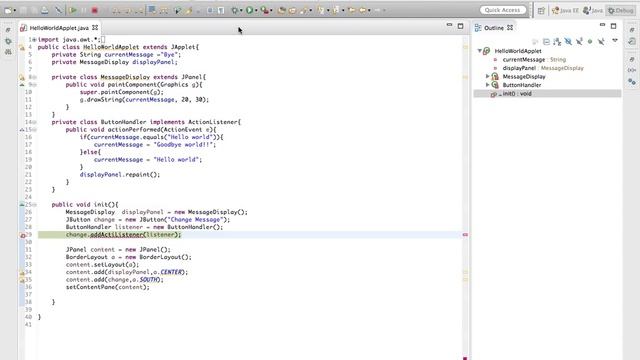Click the green Resume debug button
This screenshot has width=640, height=360.
tap(73, 10)
